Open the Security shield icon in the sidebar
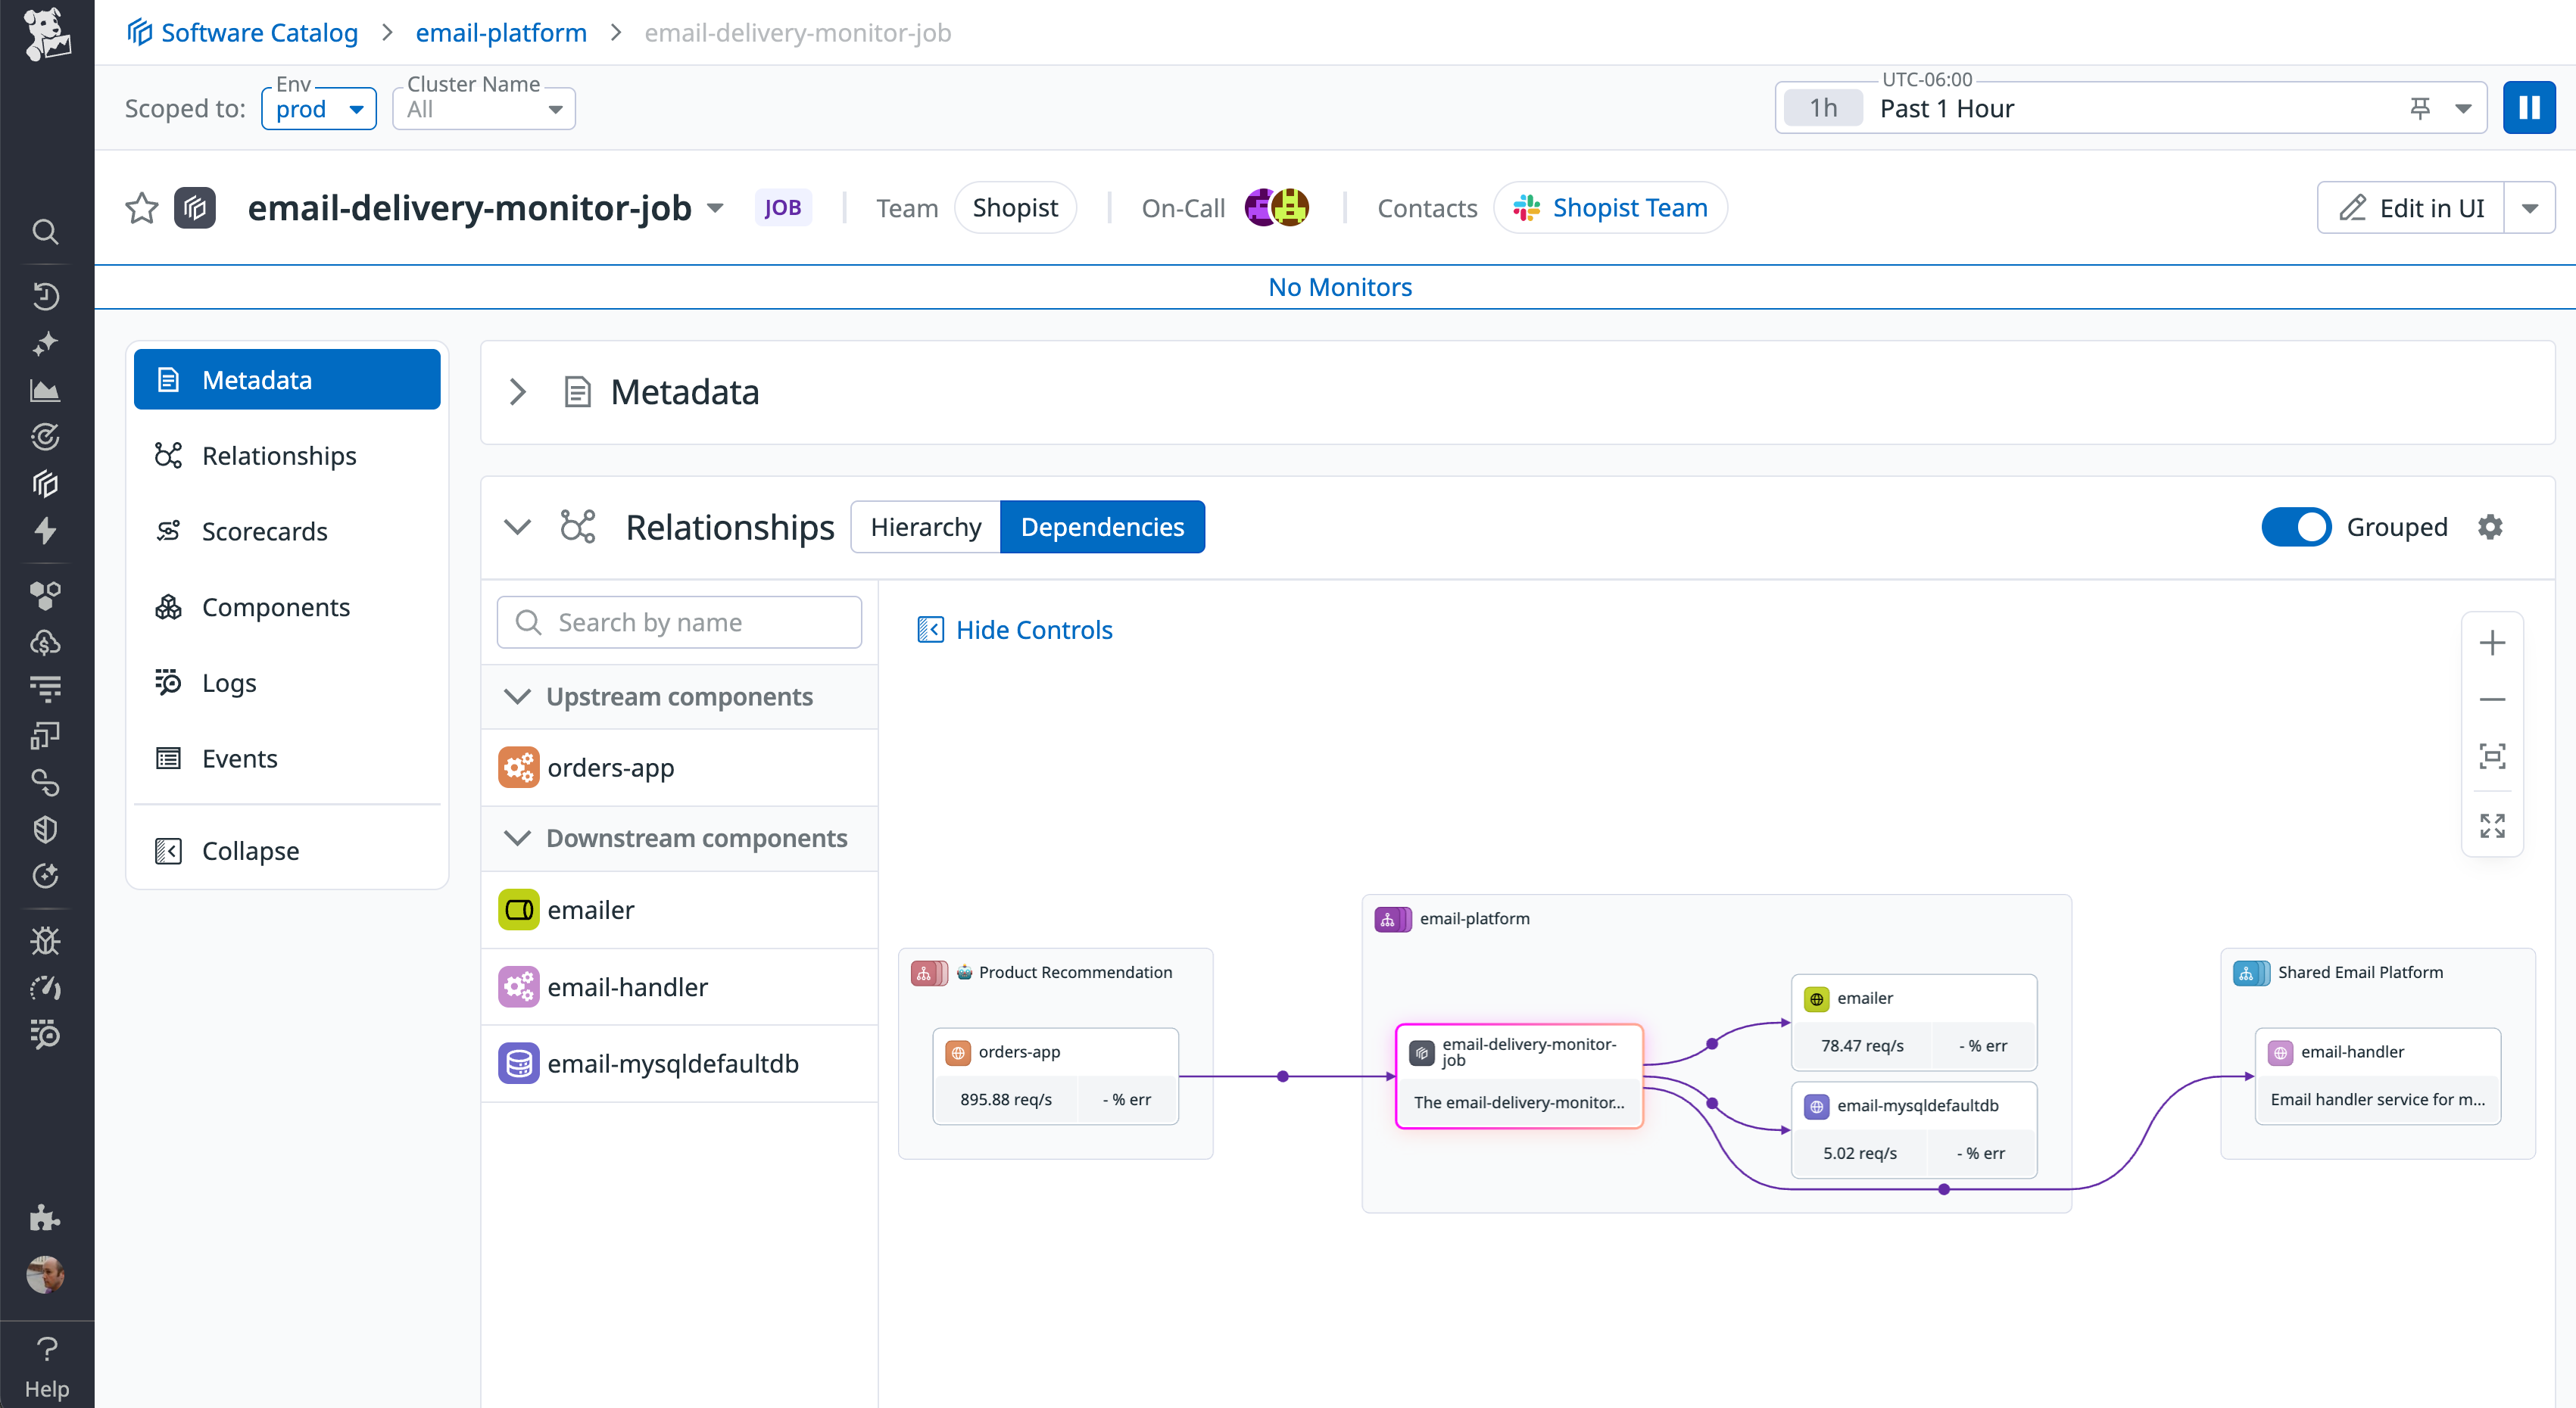Viewport: 2576px width, 1408px height. (x=46, y=828)
